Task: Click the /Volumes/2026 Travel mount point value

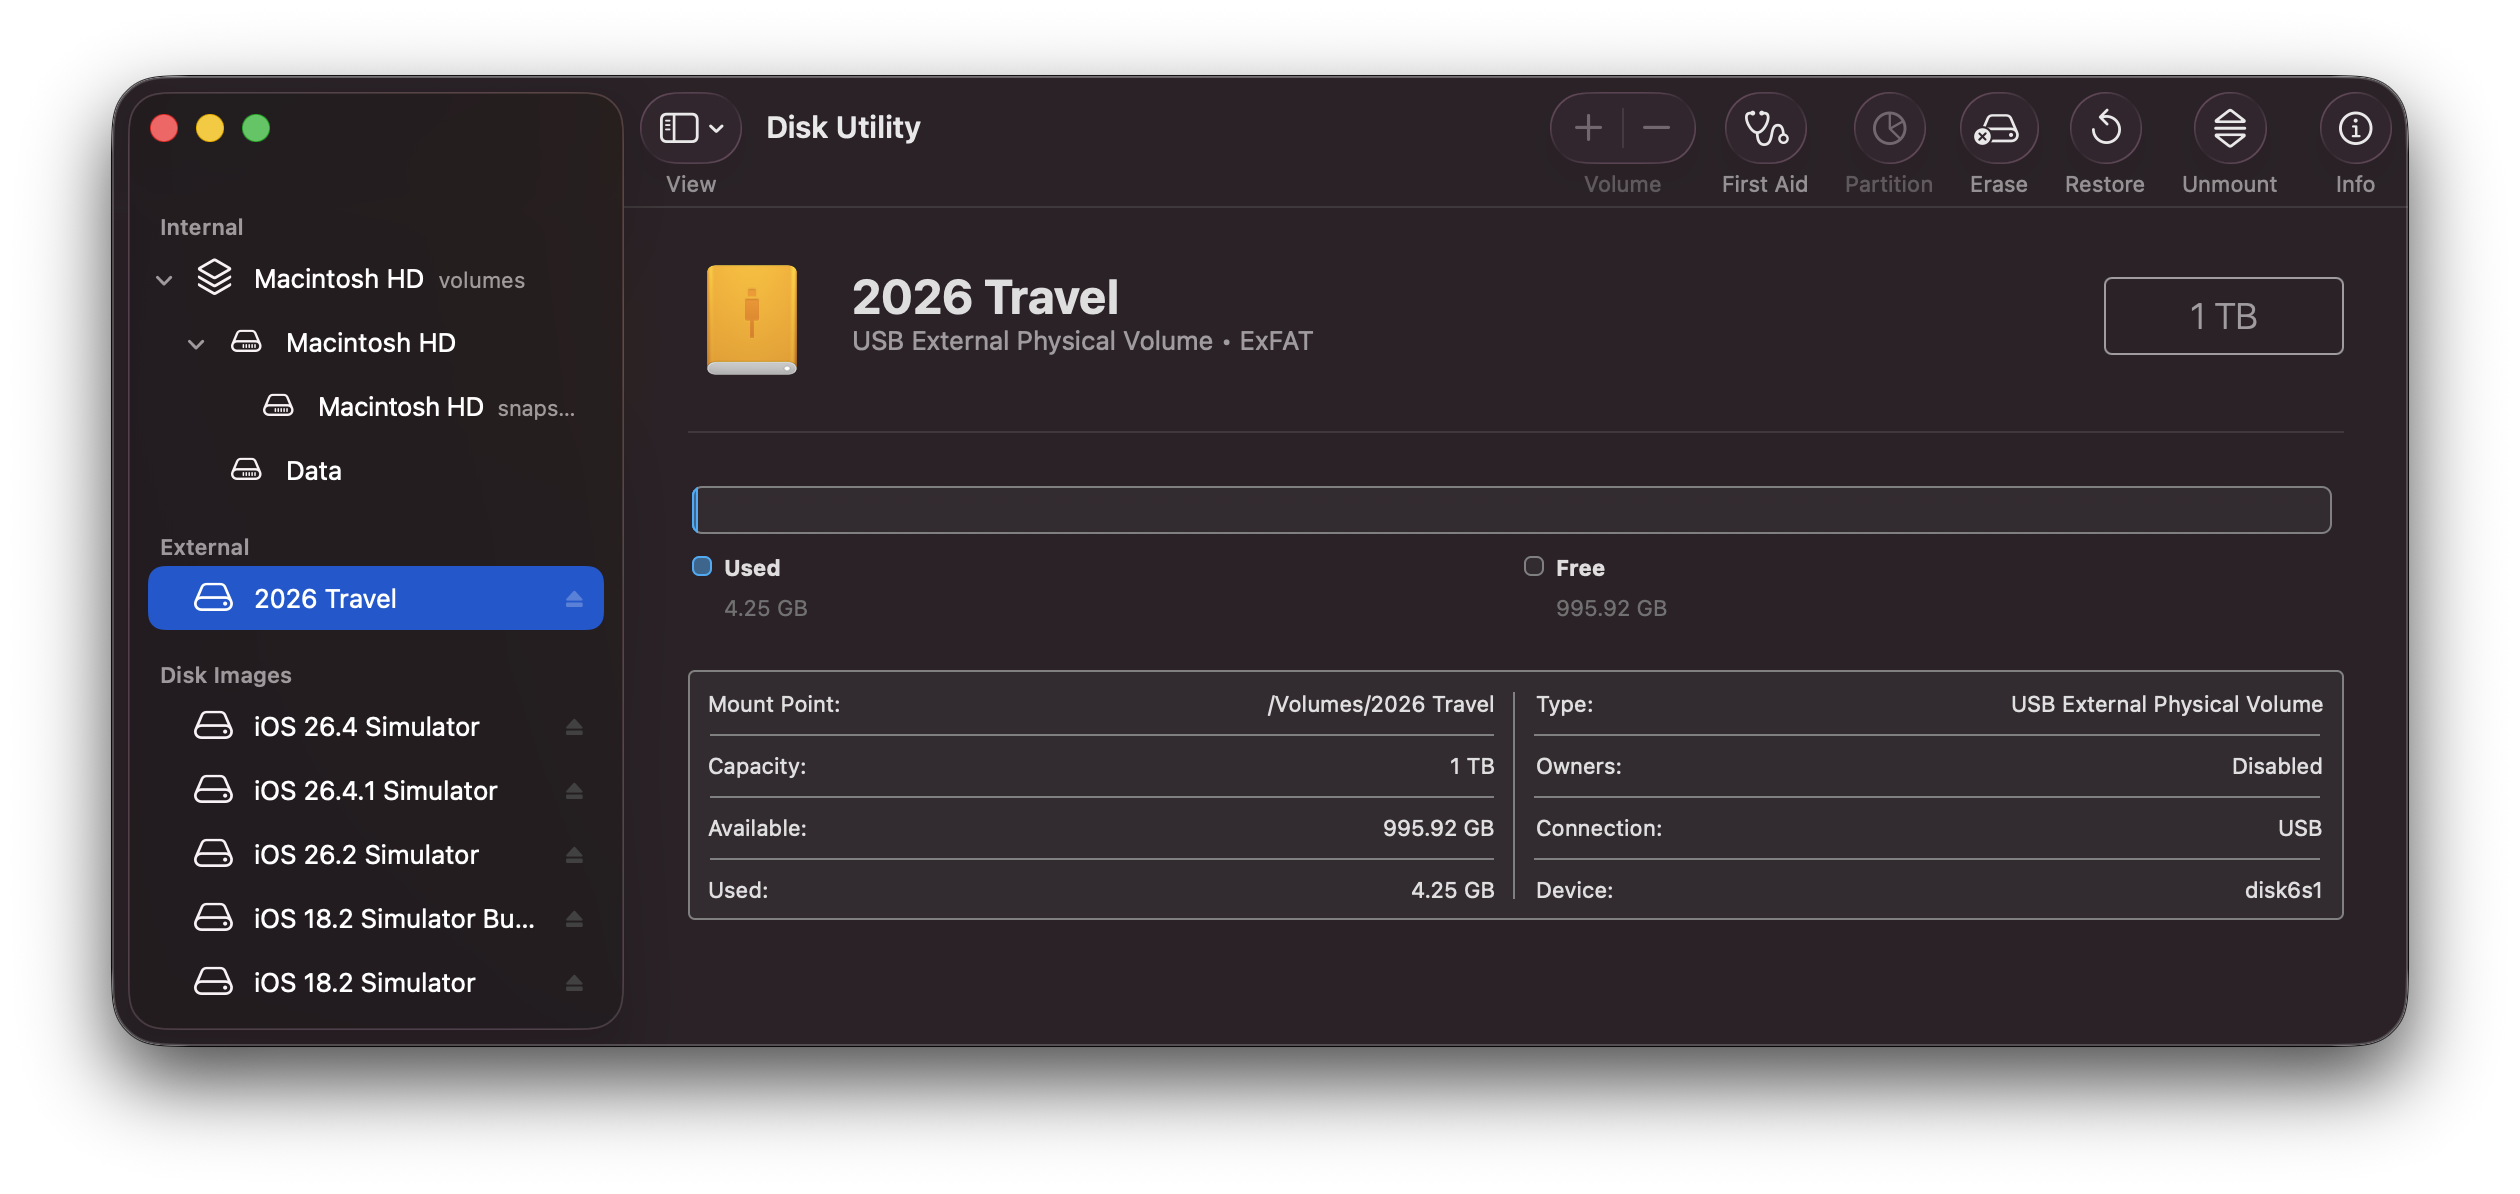Action: [x=1381, y=704]
